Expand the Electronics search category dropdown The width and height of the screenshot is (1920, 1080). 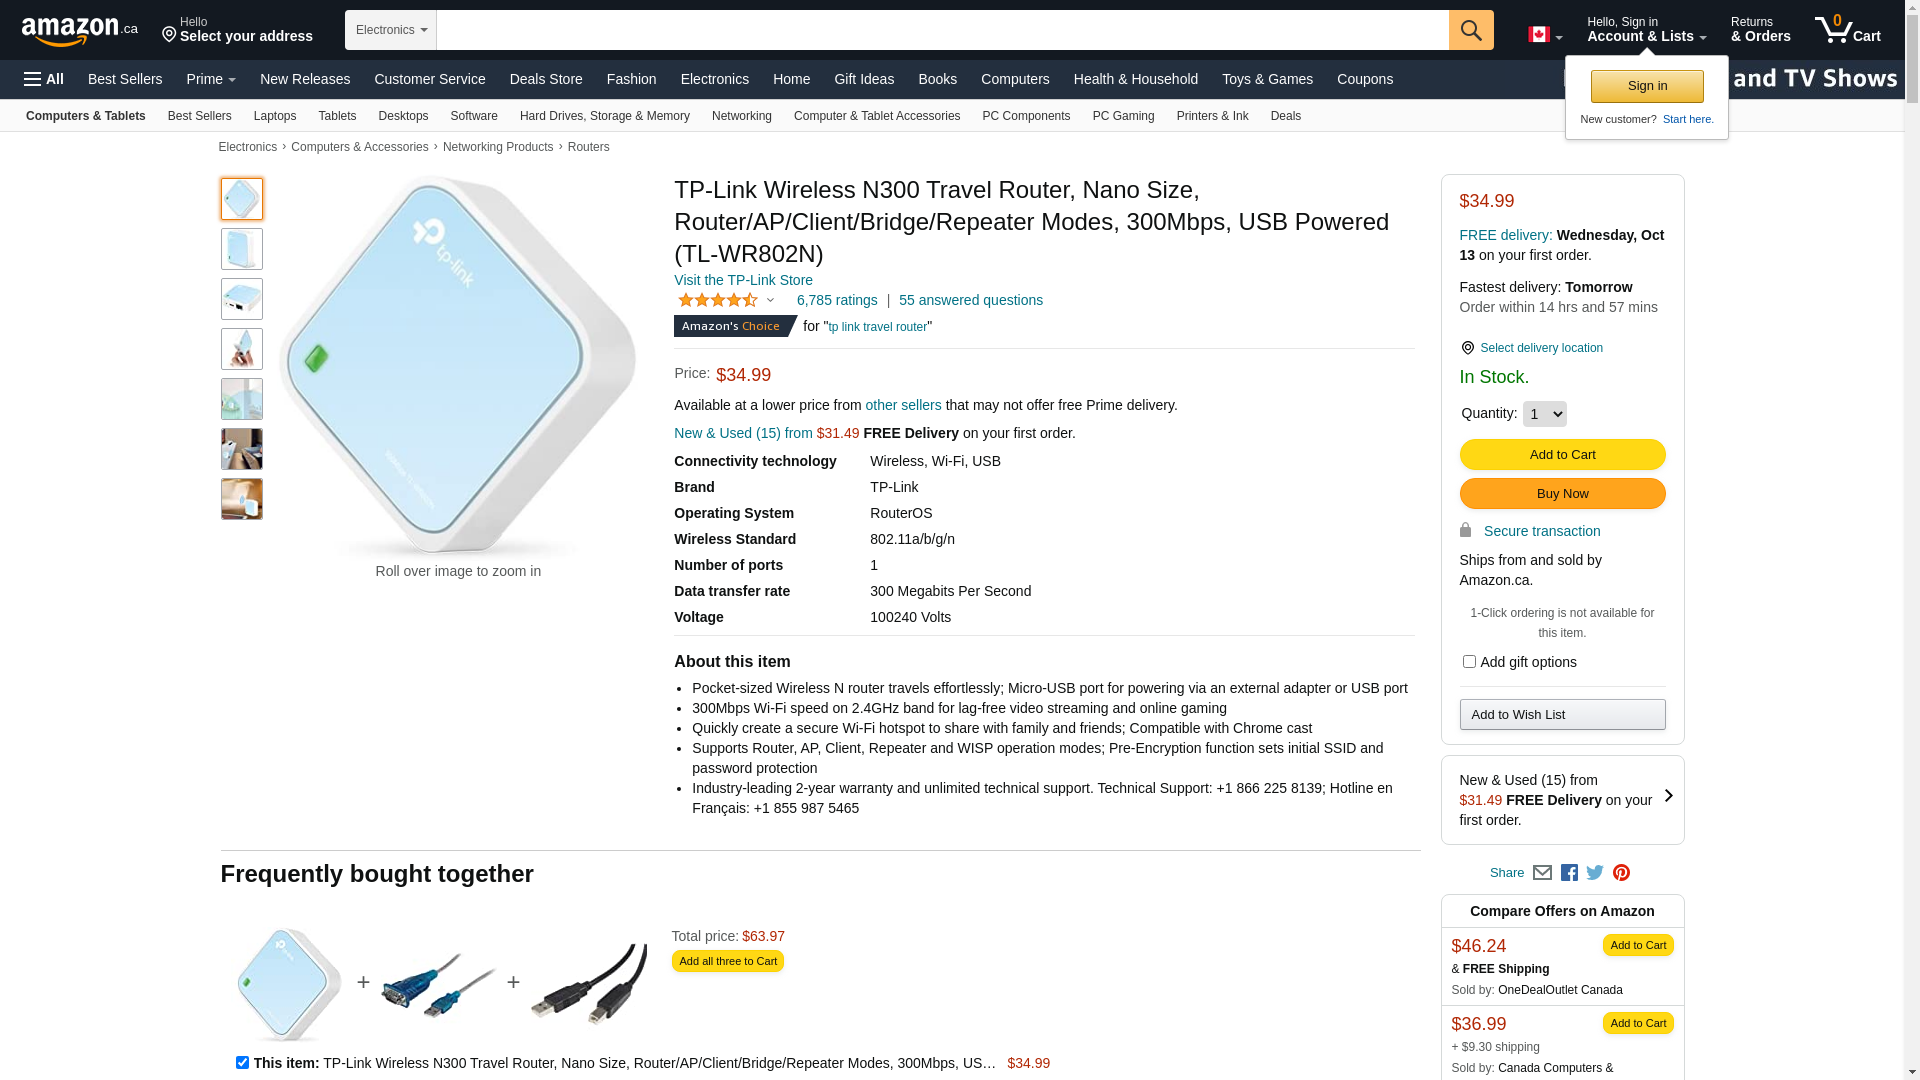click(x=391, y=30)
